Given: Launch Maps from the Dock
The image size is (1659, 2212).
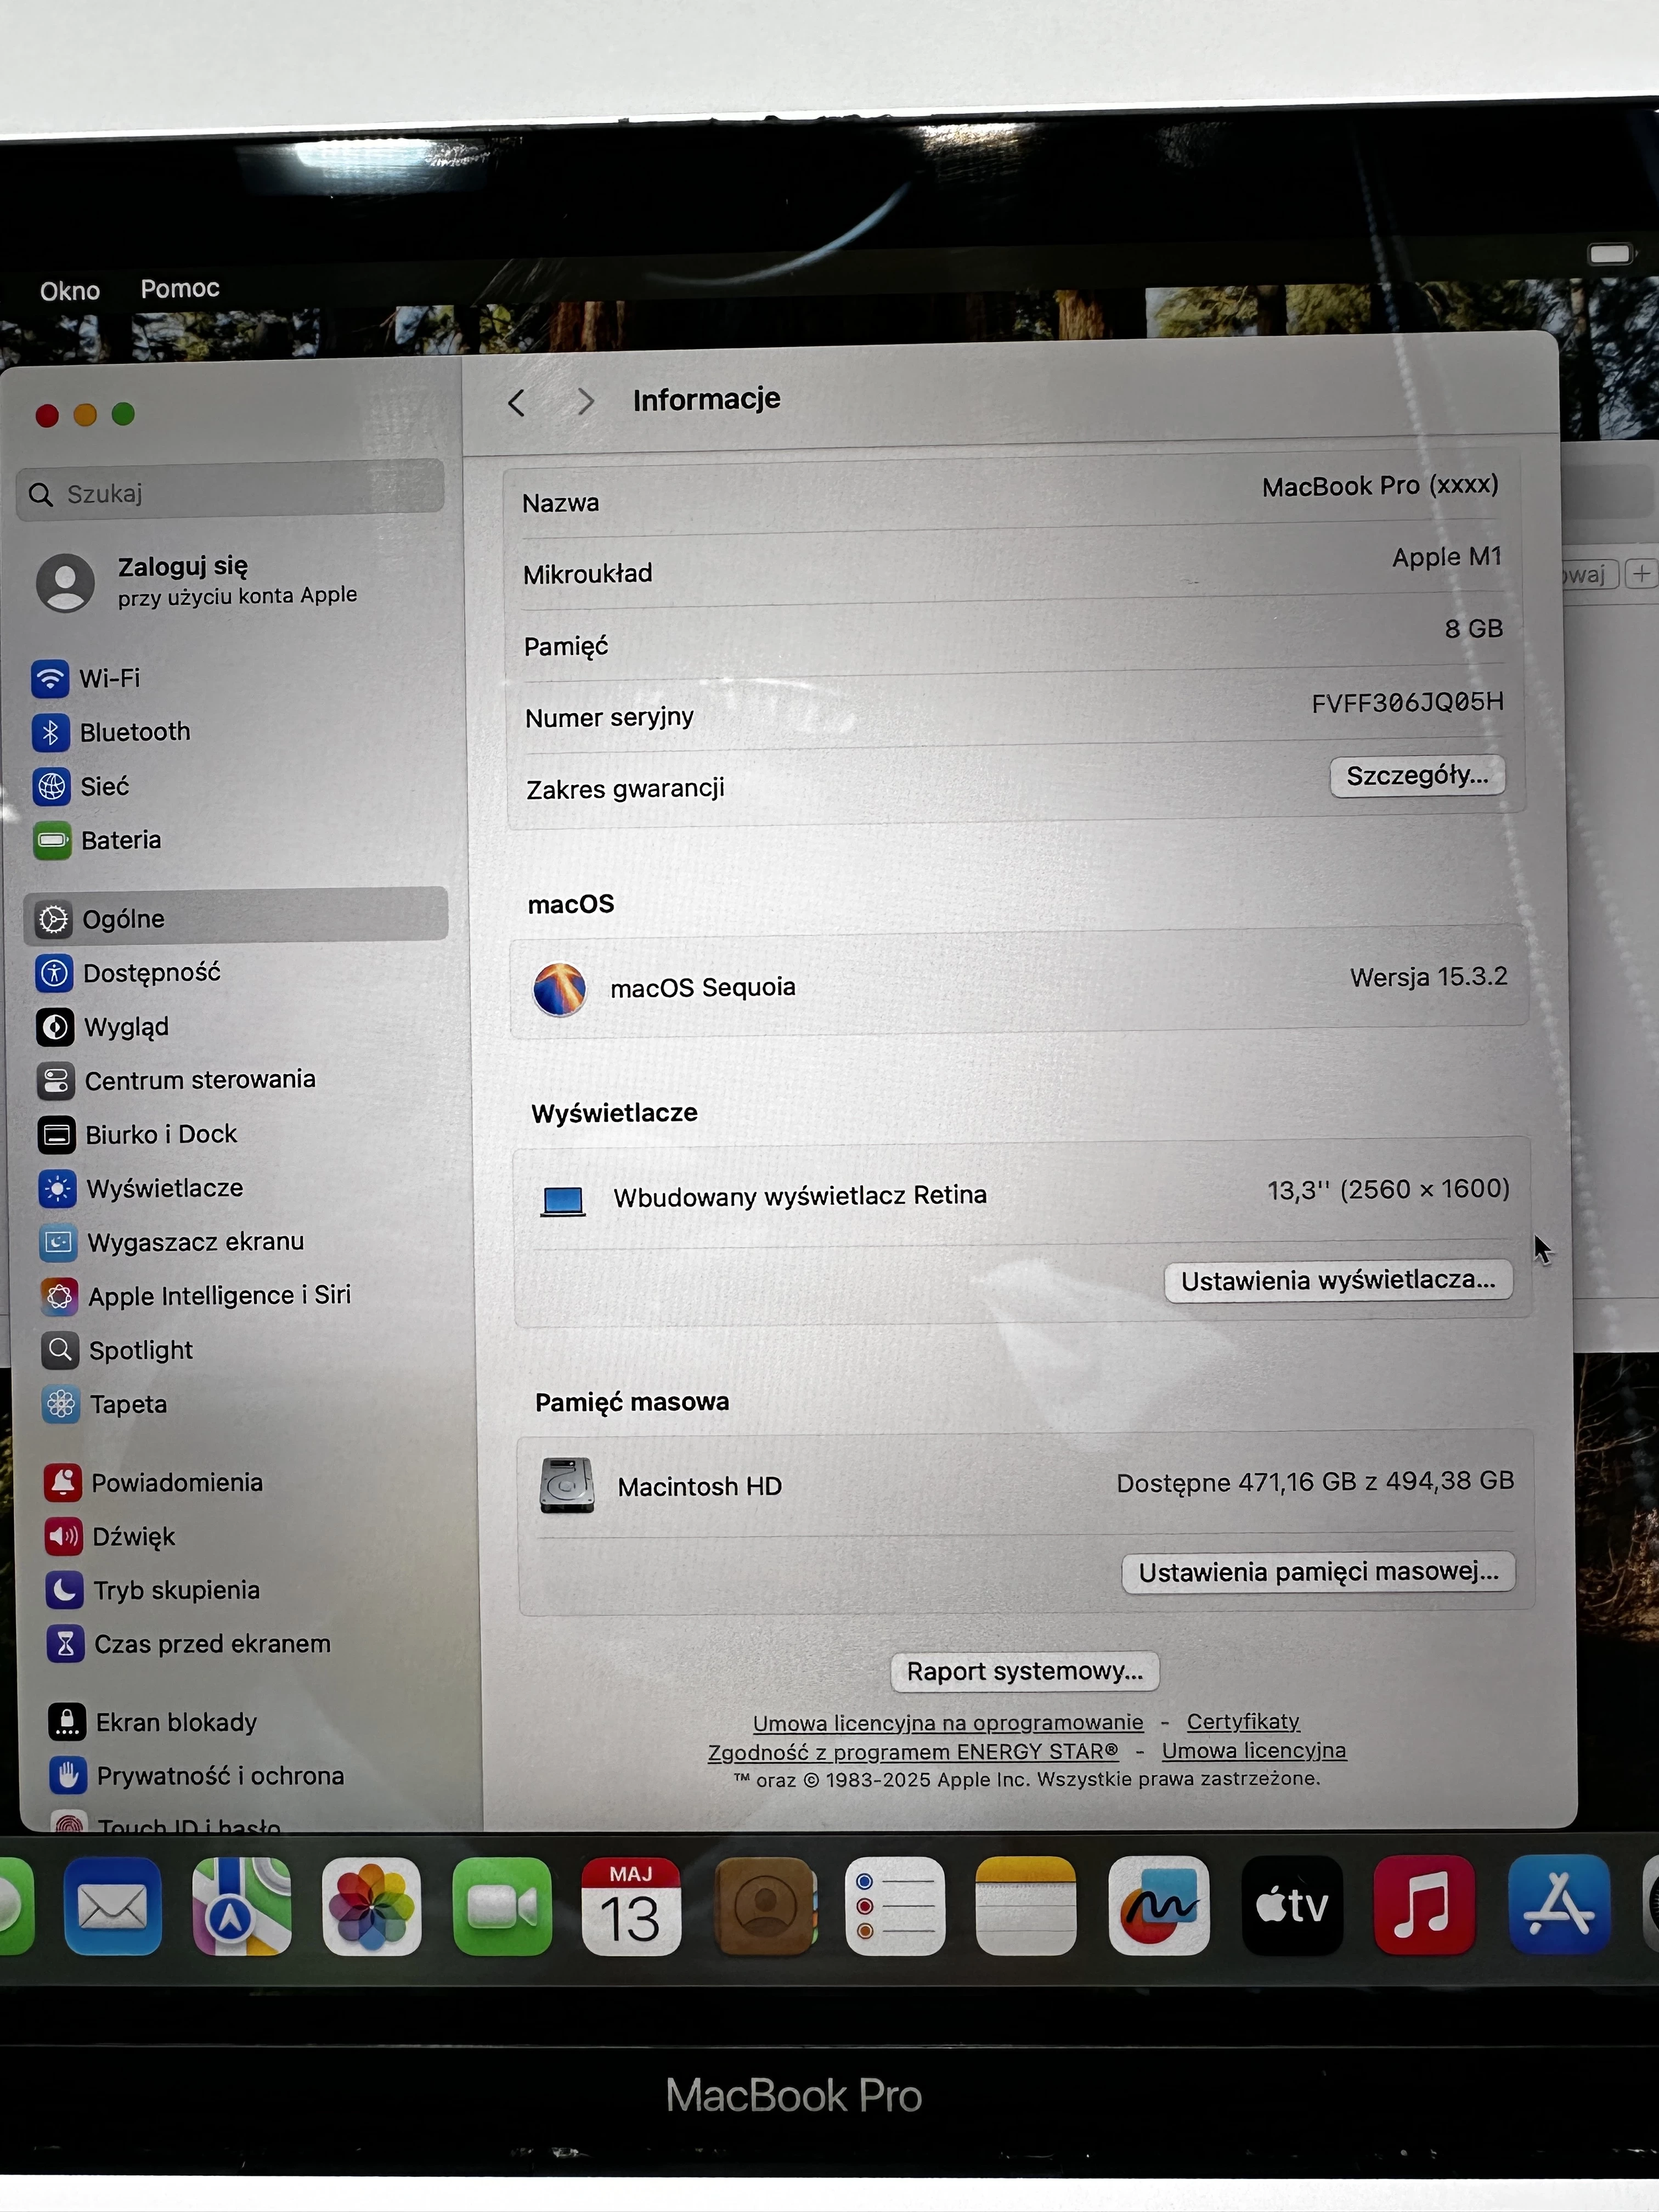Looking at the screenshot, I should point(241,1906).
